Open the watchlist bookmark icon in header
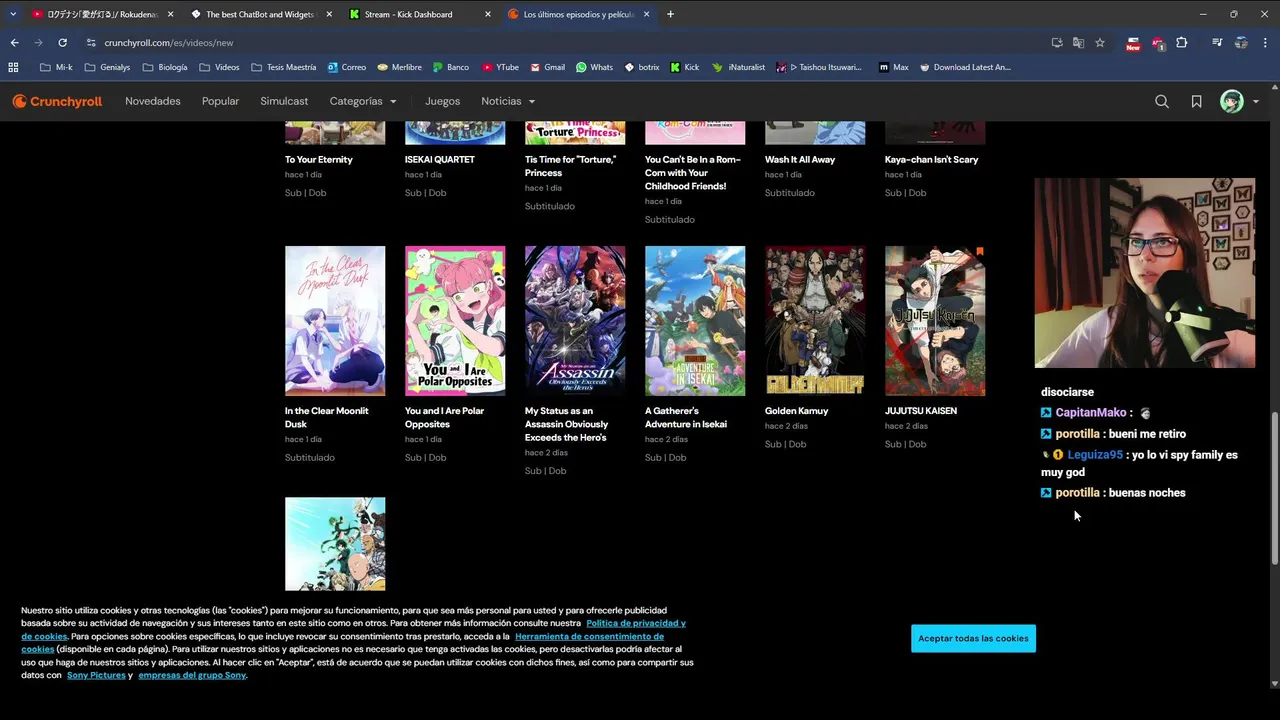1280x720 pixels. click(x=1196, y=101)
